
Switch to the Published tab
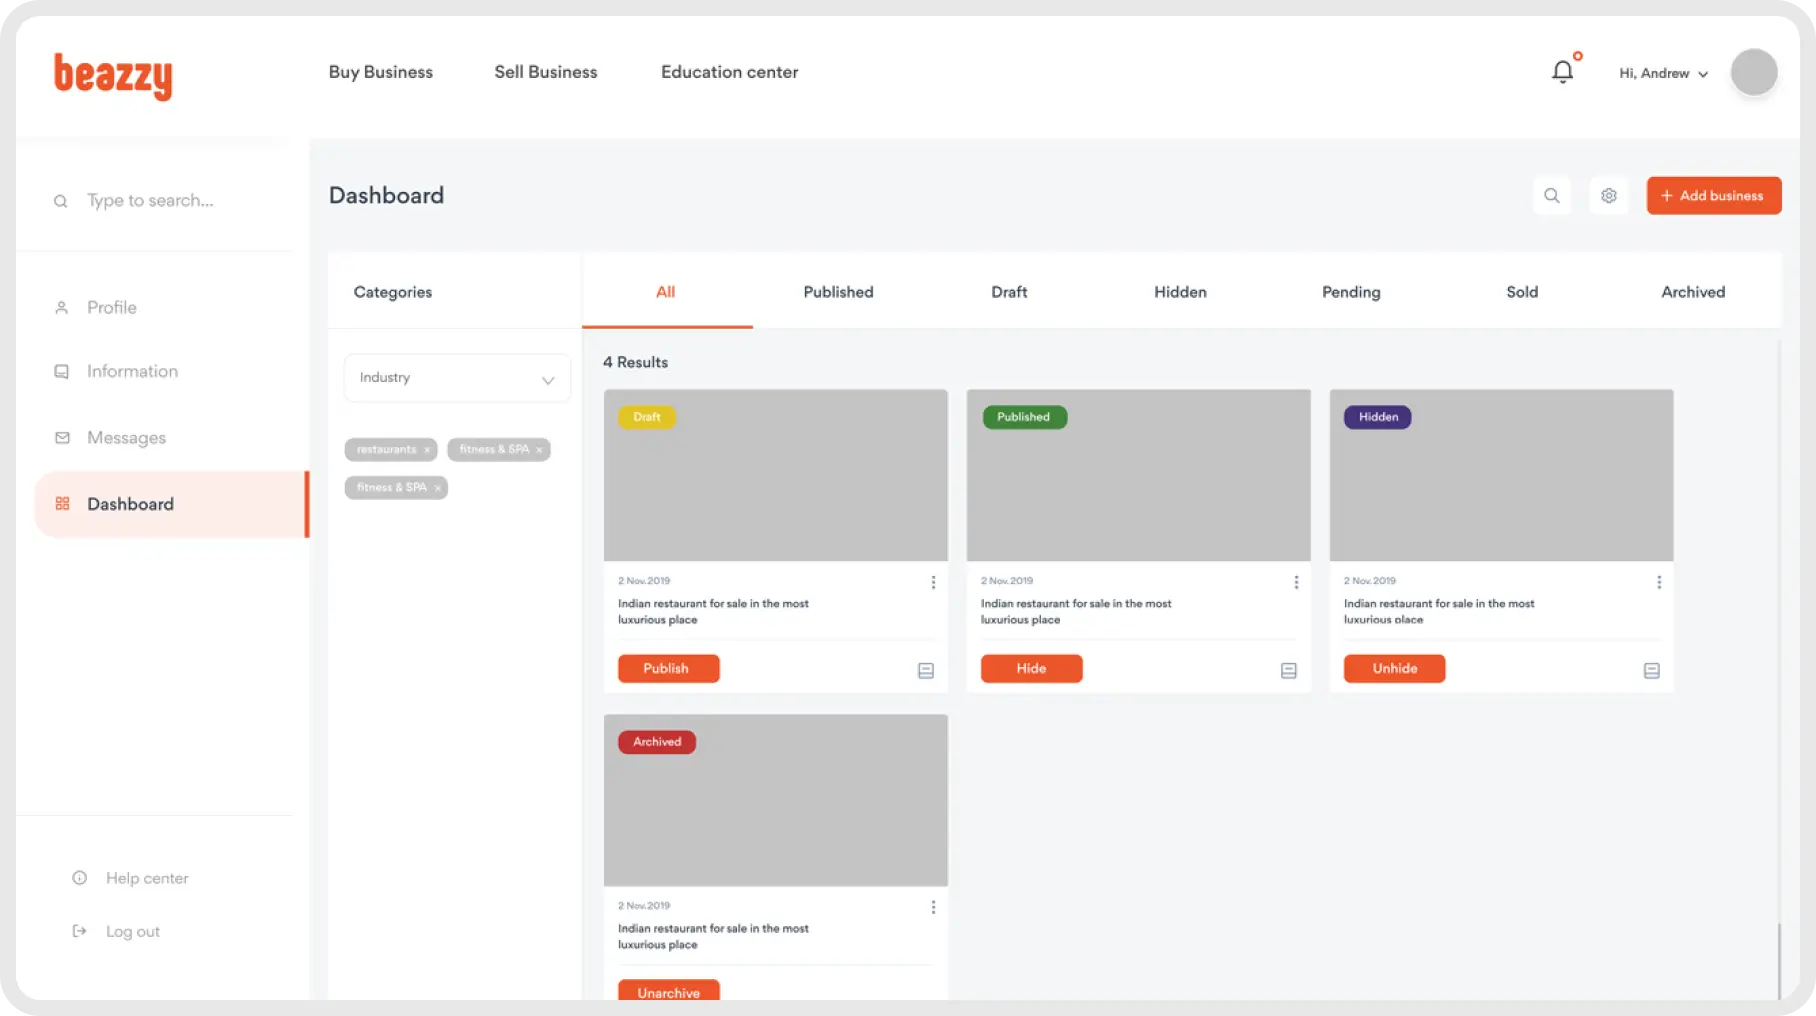[838, 292]
